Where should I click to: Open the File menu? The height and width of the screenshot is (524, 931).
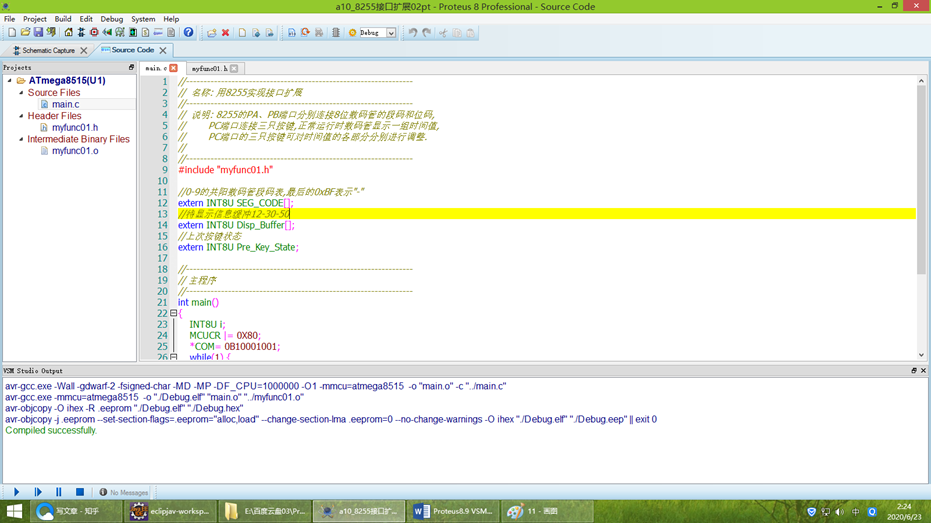10,19
